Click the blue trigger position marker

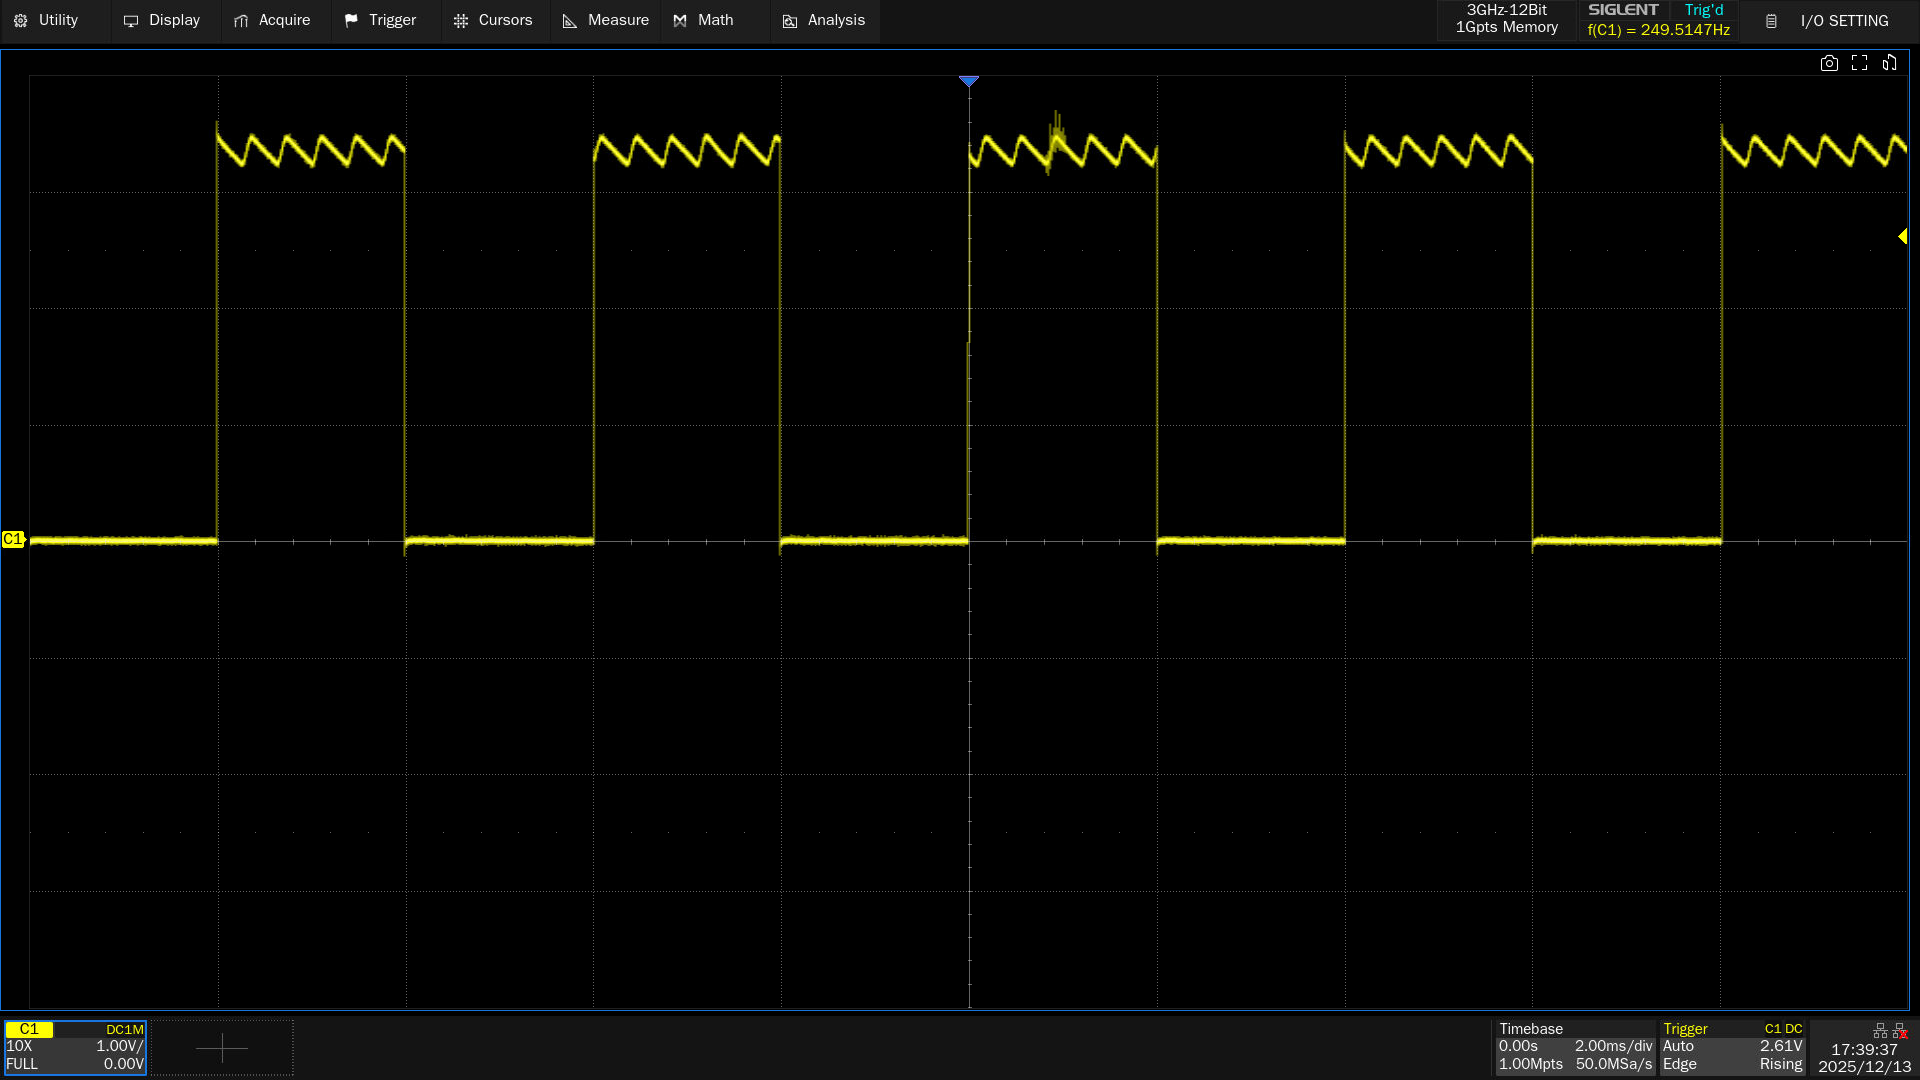(x=968, y=81)
